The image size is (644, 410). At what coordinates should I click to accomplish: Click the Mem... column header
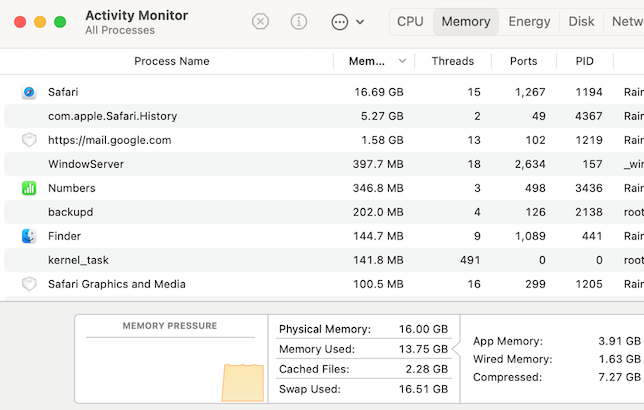click(x=367, y=61)
